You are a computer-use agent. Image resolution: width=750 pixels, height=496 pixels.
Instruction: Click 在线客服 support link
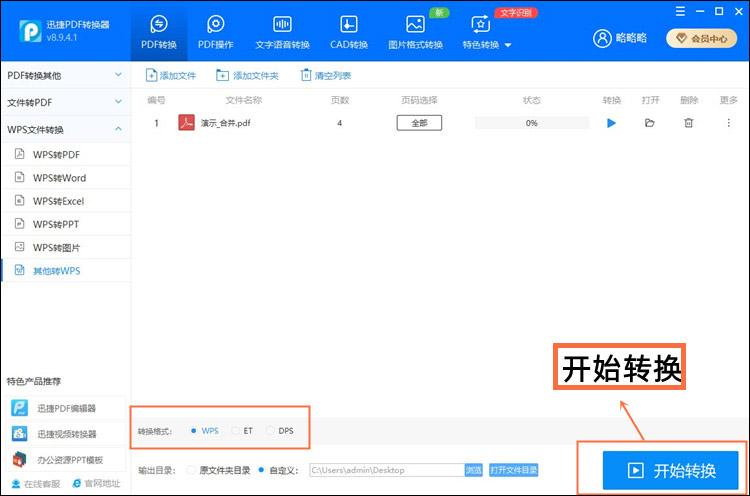(36, 484)
